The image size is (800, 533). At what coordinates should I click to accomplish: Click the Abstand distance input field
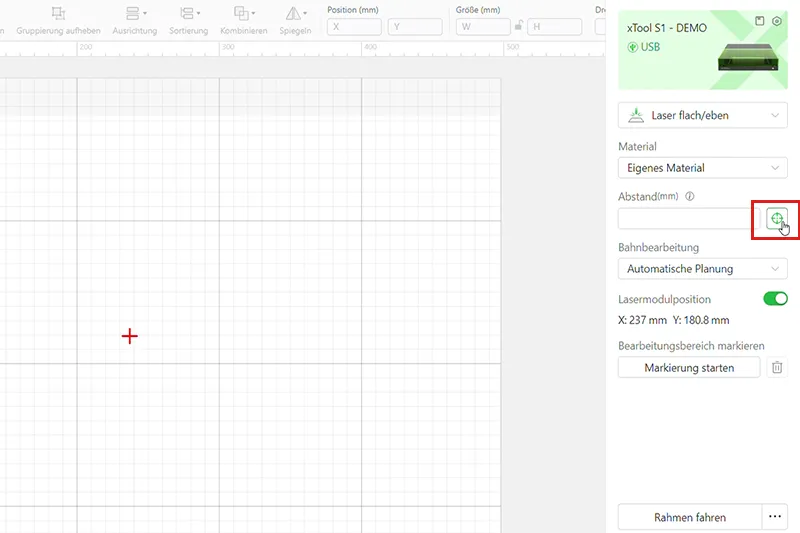pos(689,219)
